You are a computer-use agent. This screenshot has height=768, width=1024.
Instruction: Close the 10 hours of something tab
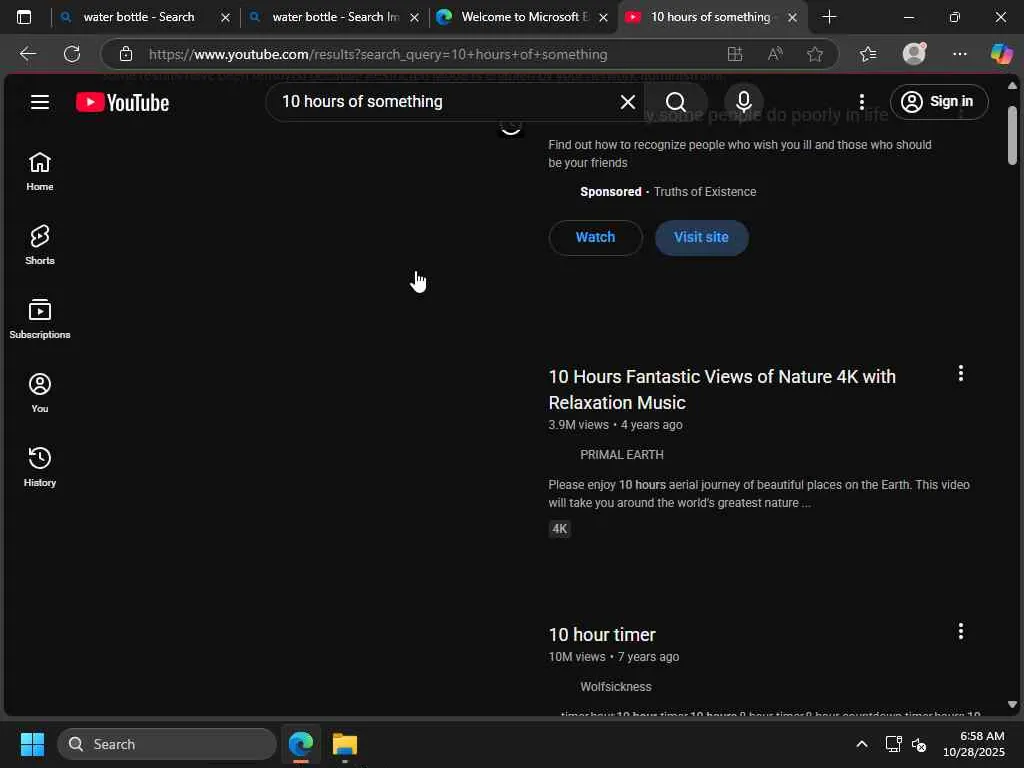792,18
